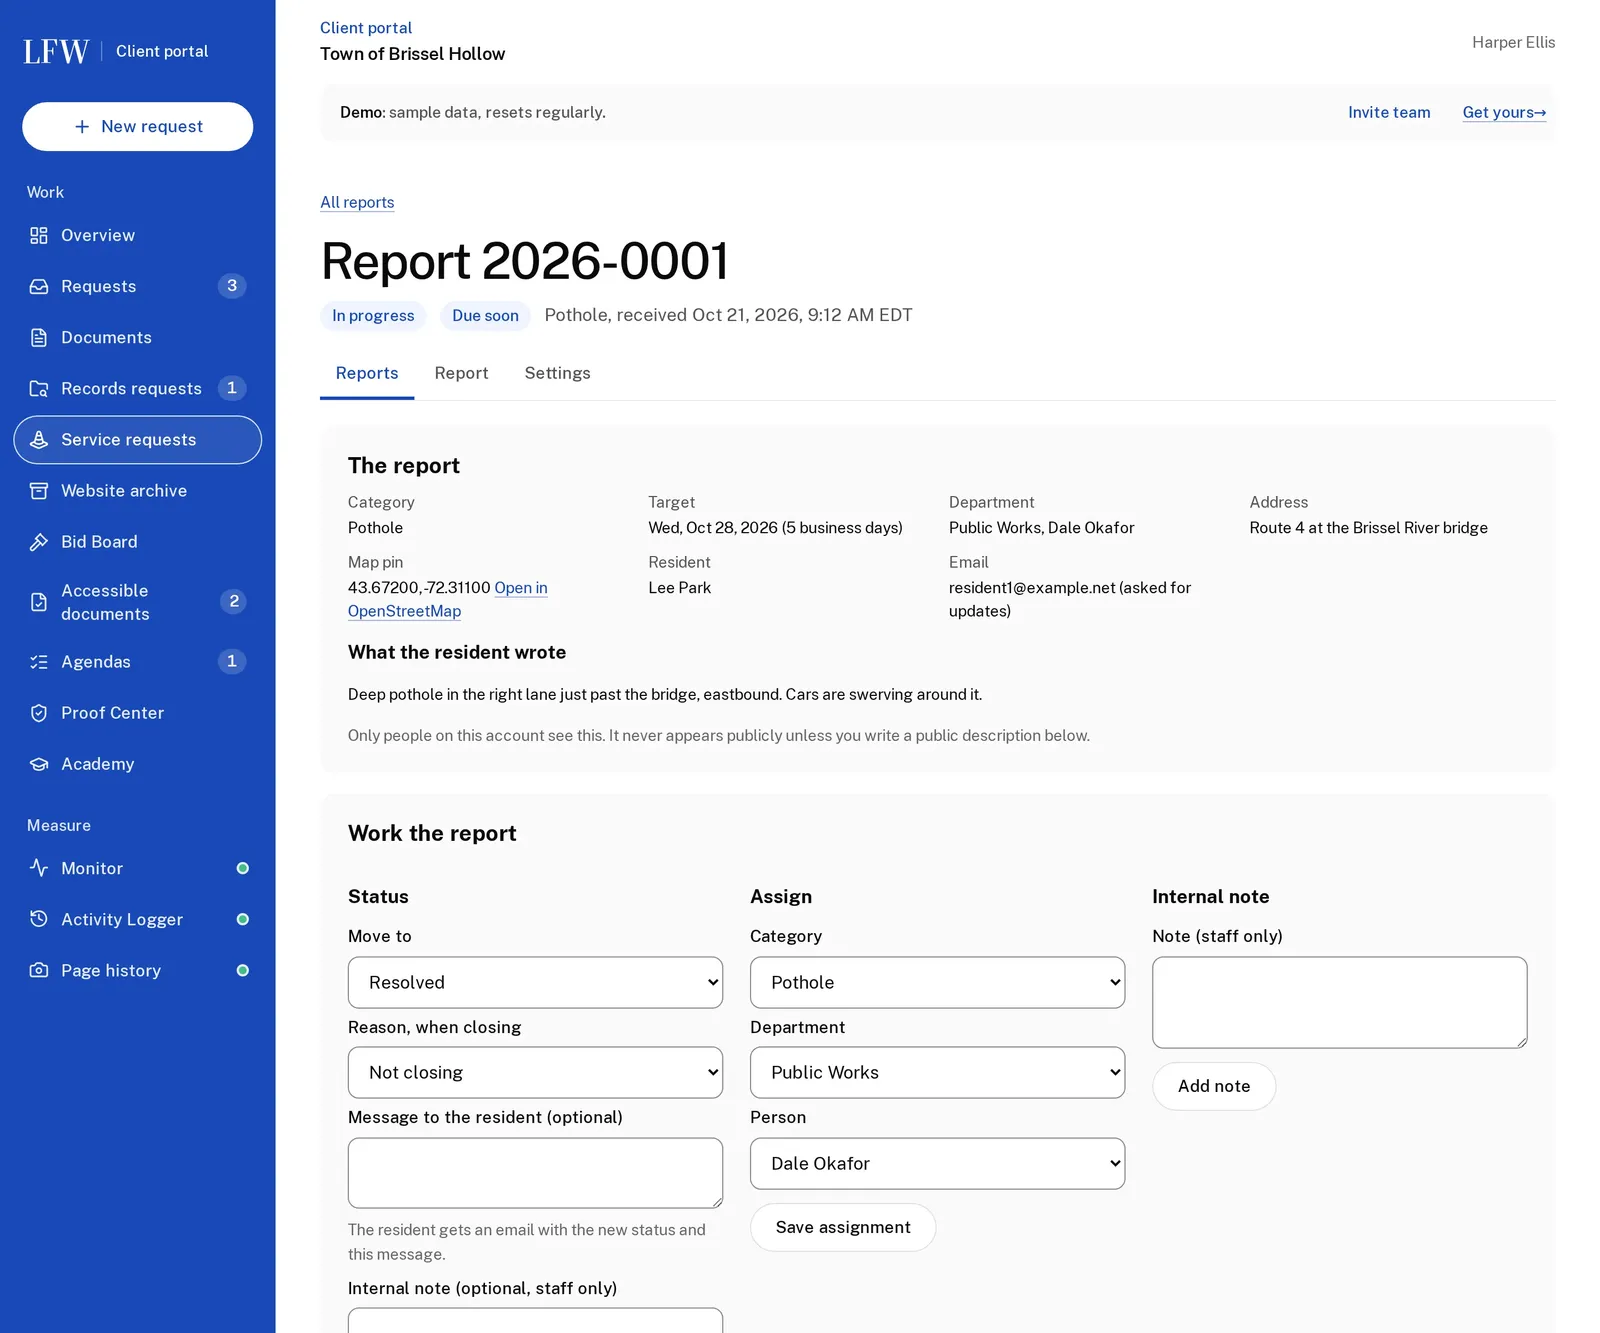Click the Service requests cone icon
Image resolution: width=1600 pixels, height=1333 pixels.
pyautogui.click(x=39, y=439)
